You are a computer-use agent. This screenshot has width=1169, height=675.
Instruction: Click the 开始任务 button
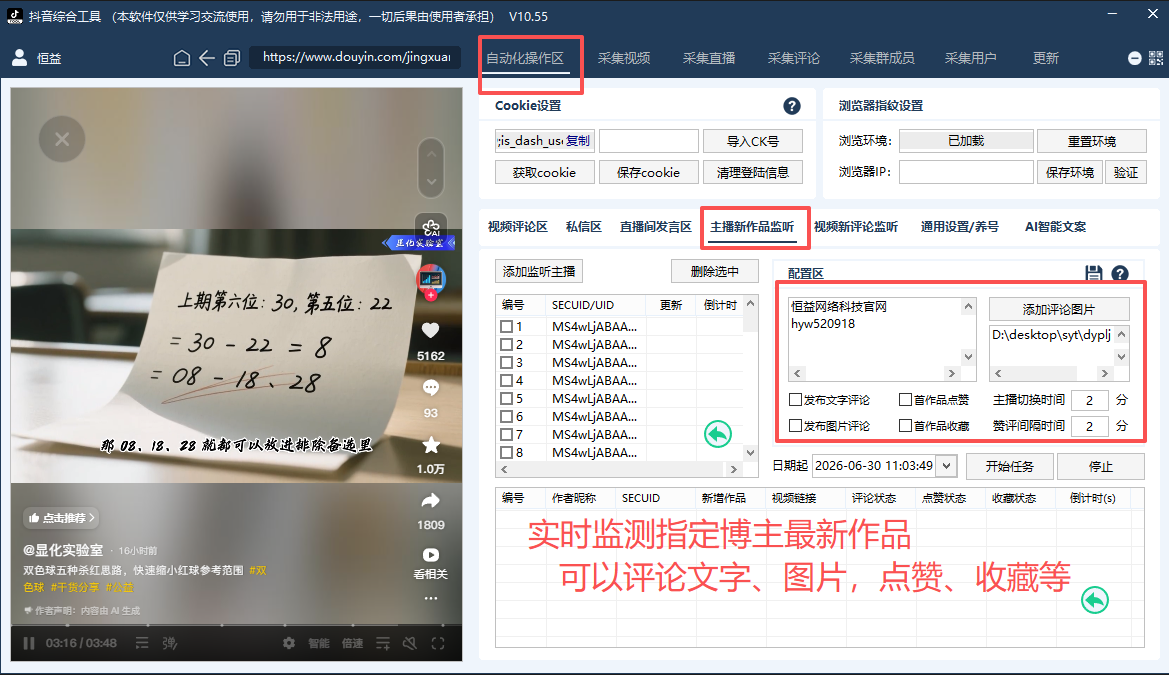[x=1009, y=466]
